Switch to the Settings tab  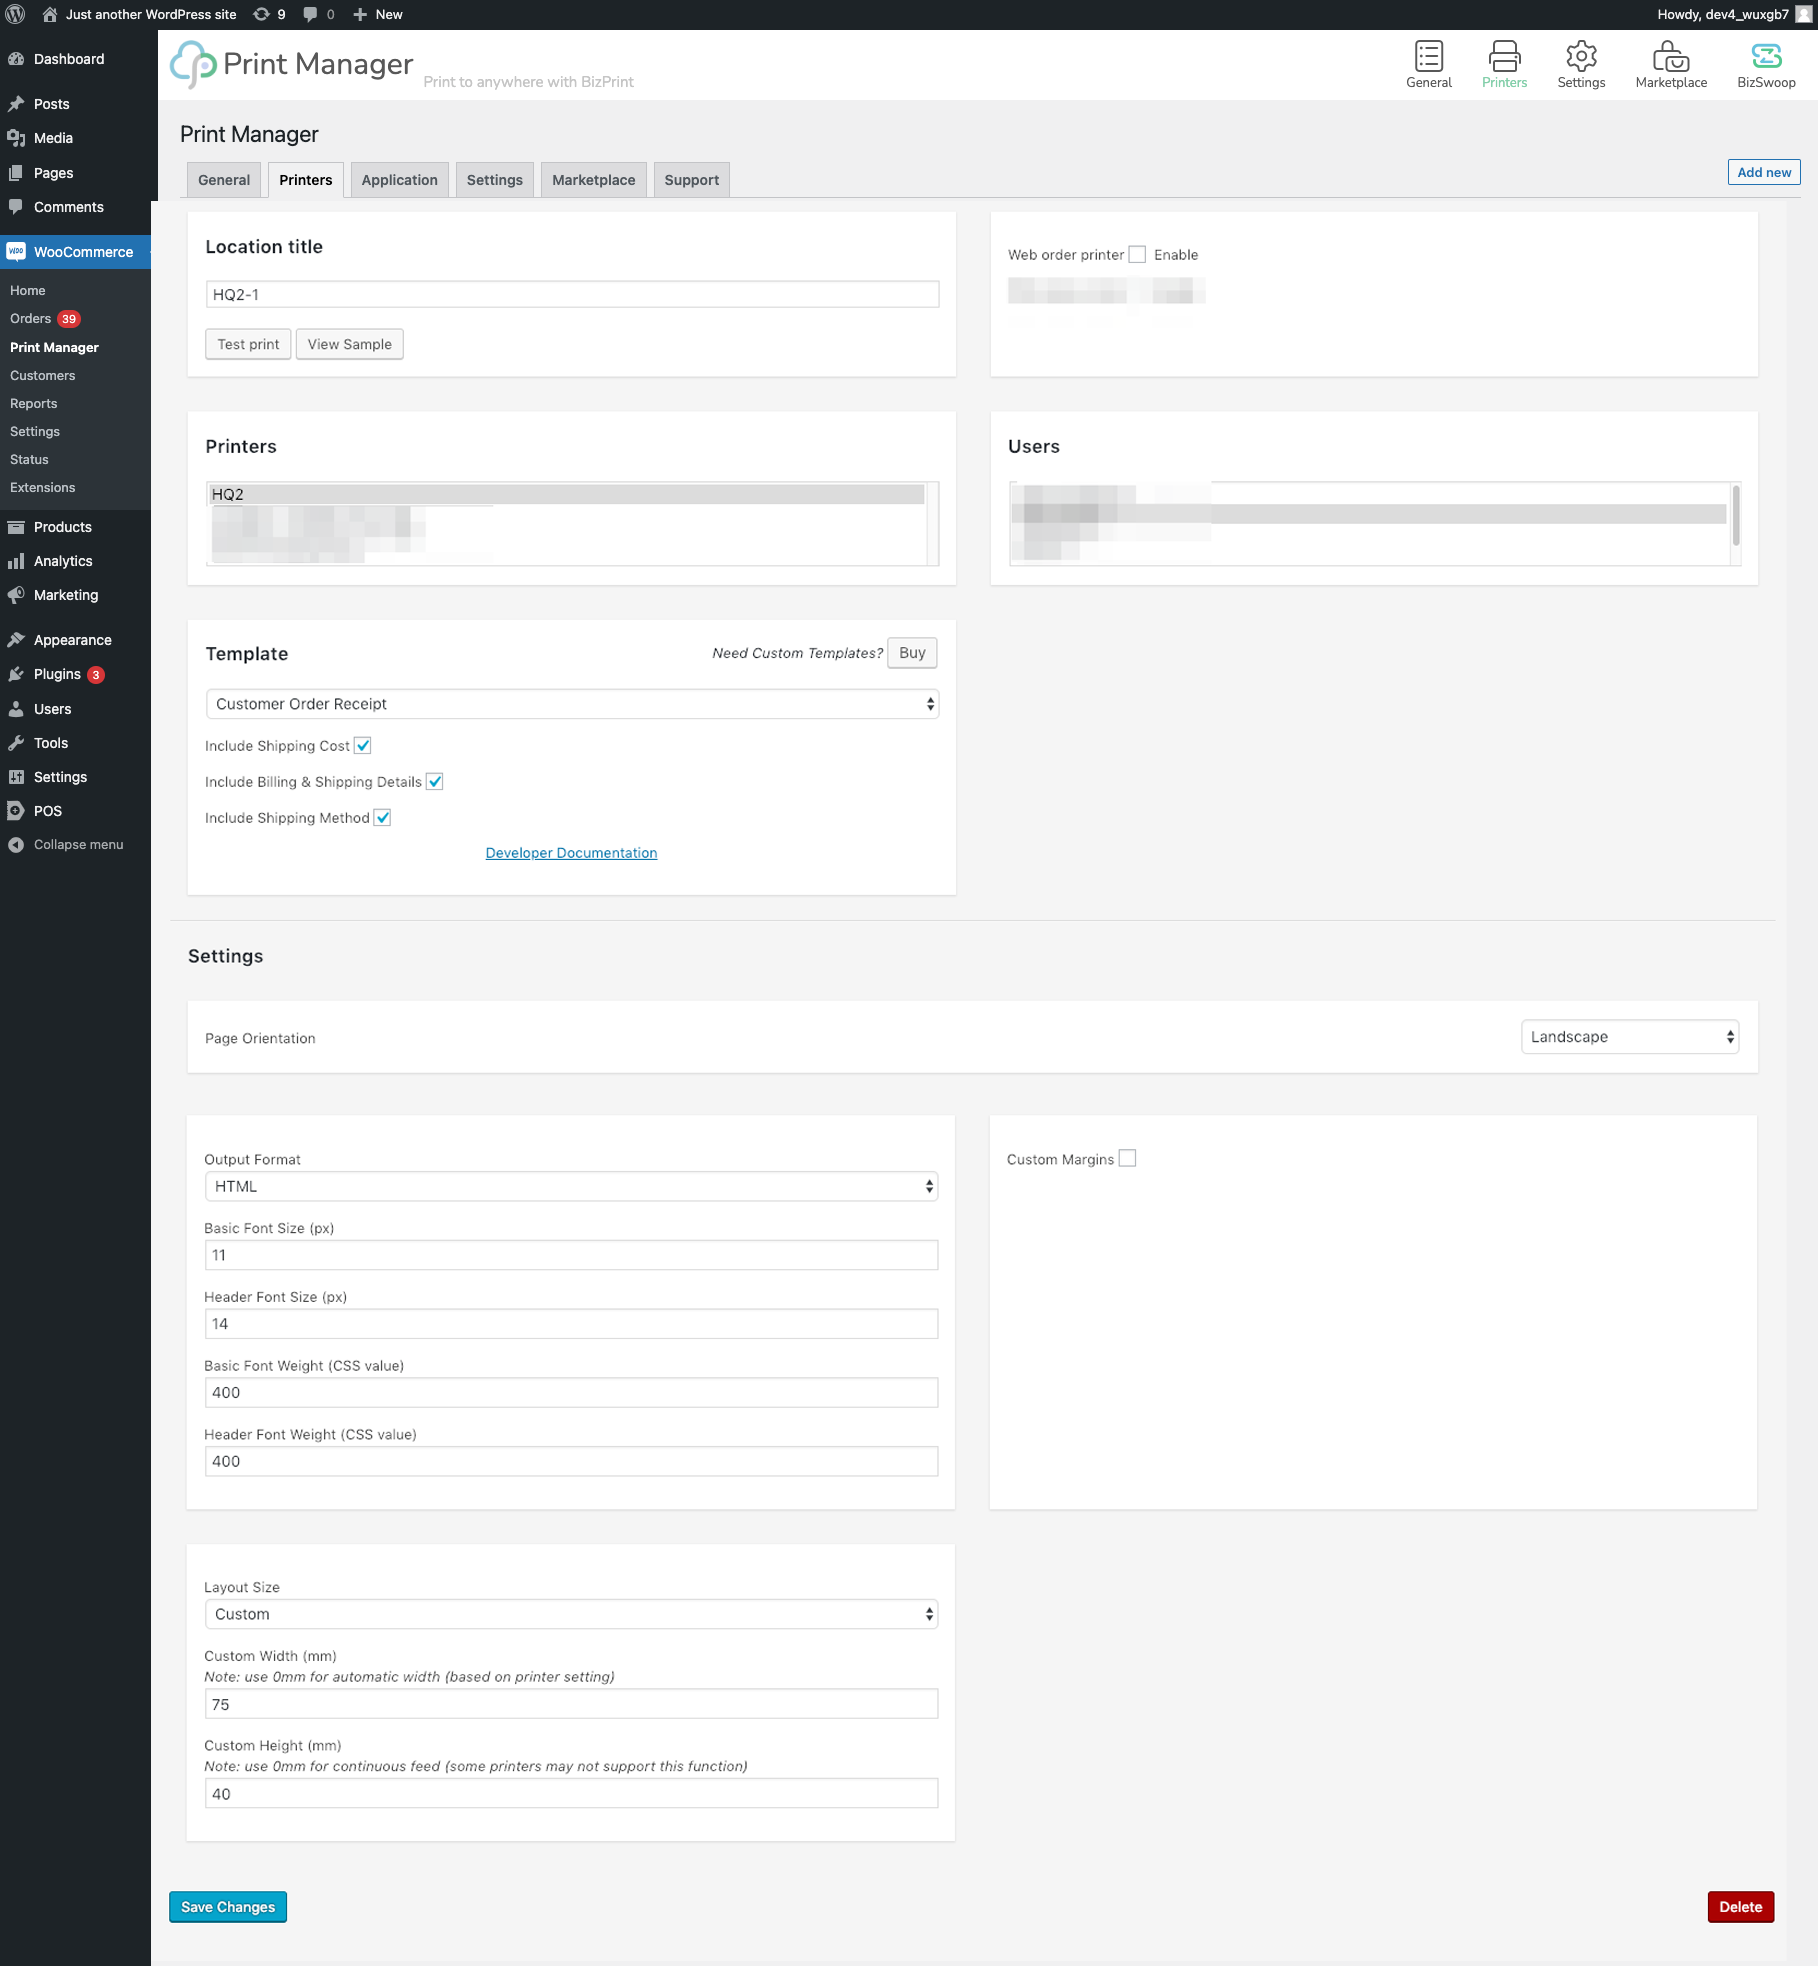pos(495,180)
